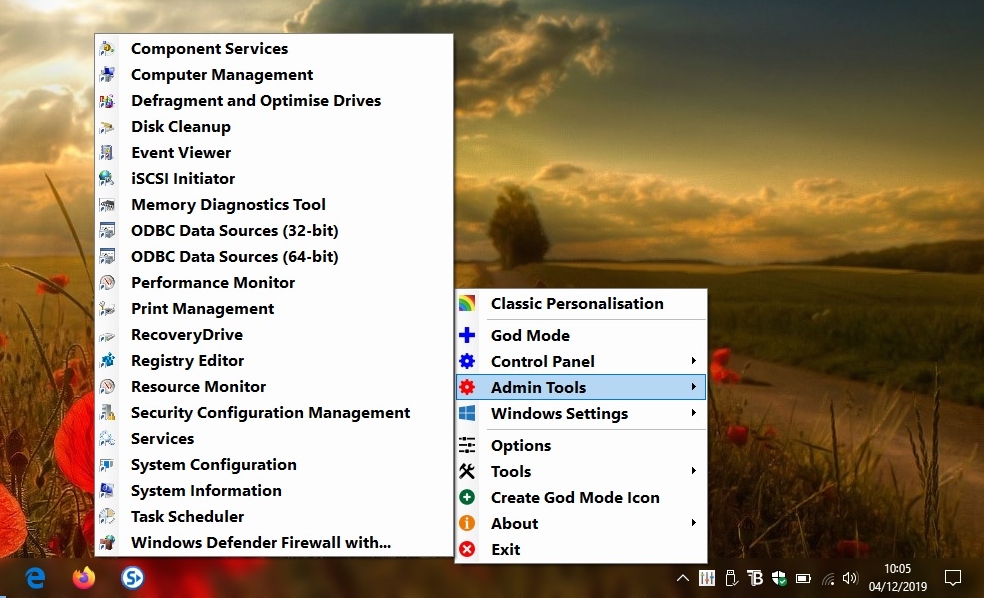
Task: Click the Print Management icon
Action: [107, 309]
